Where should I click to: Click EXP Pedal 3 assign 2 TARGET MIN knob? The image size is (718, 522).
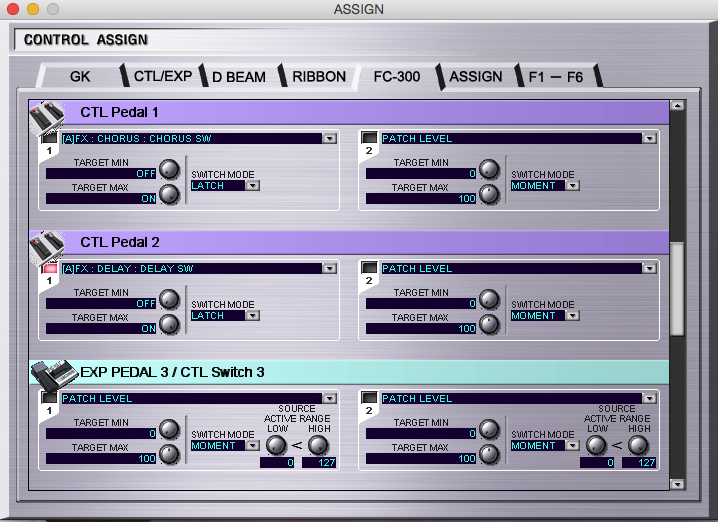click(x=489, y=430)
